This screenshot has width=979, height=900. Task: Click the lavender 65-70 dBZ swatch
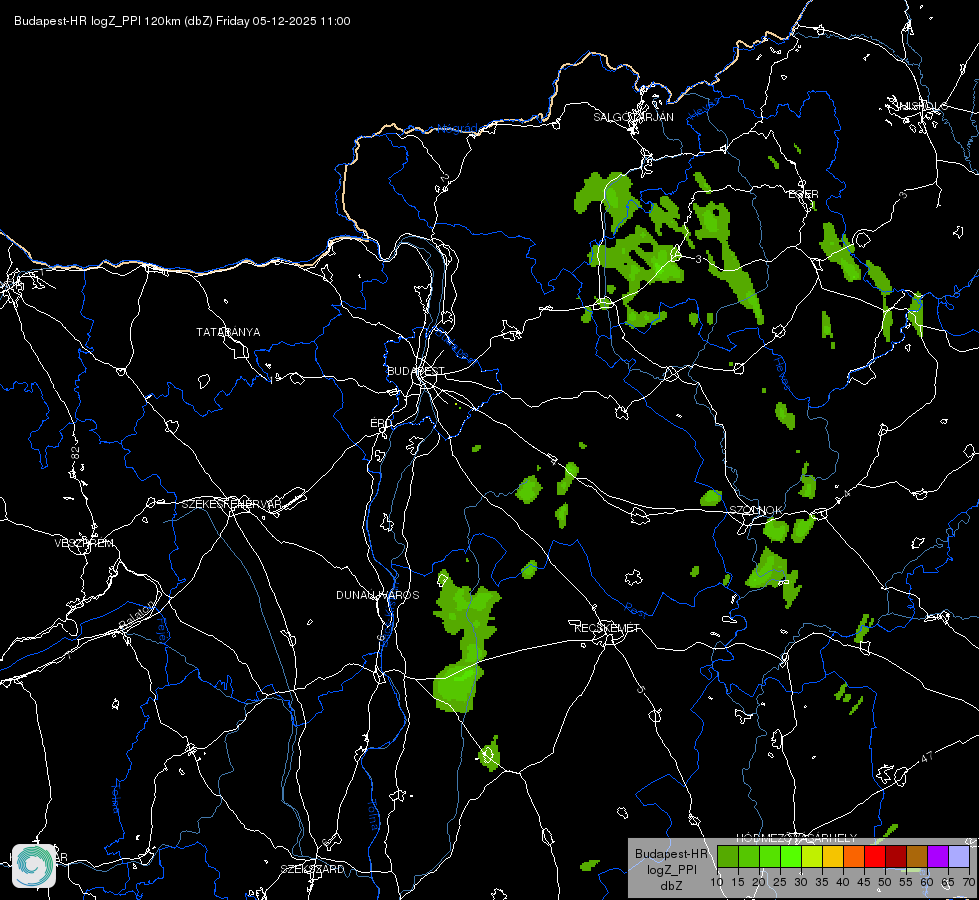[x=959, y=856]
